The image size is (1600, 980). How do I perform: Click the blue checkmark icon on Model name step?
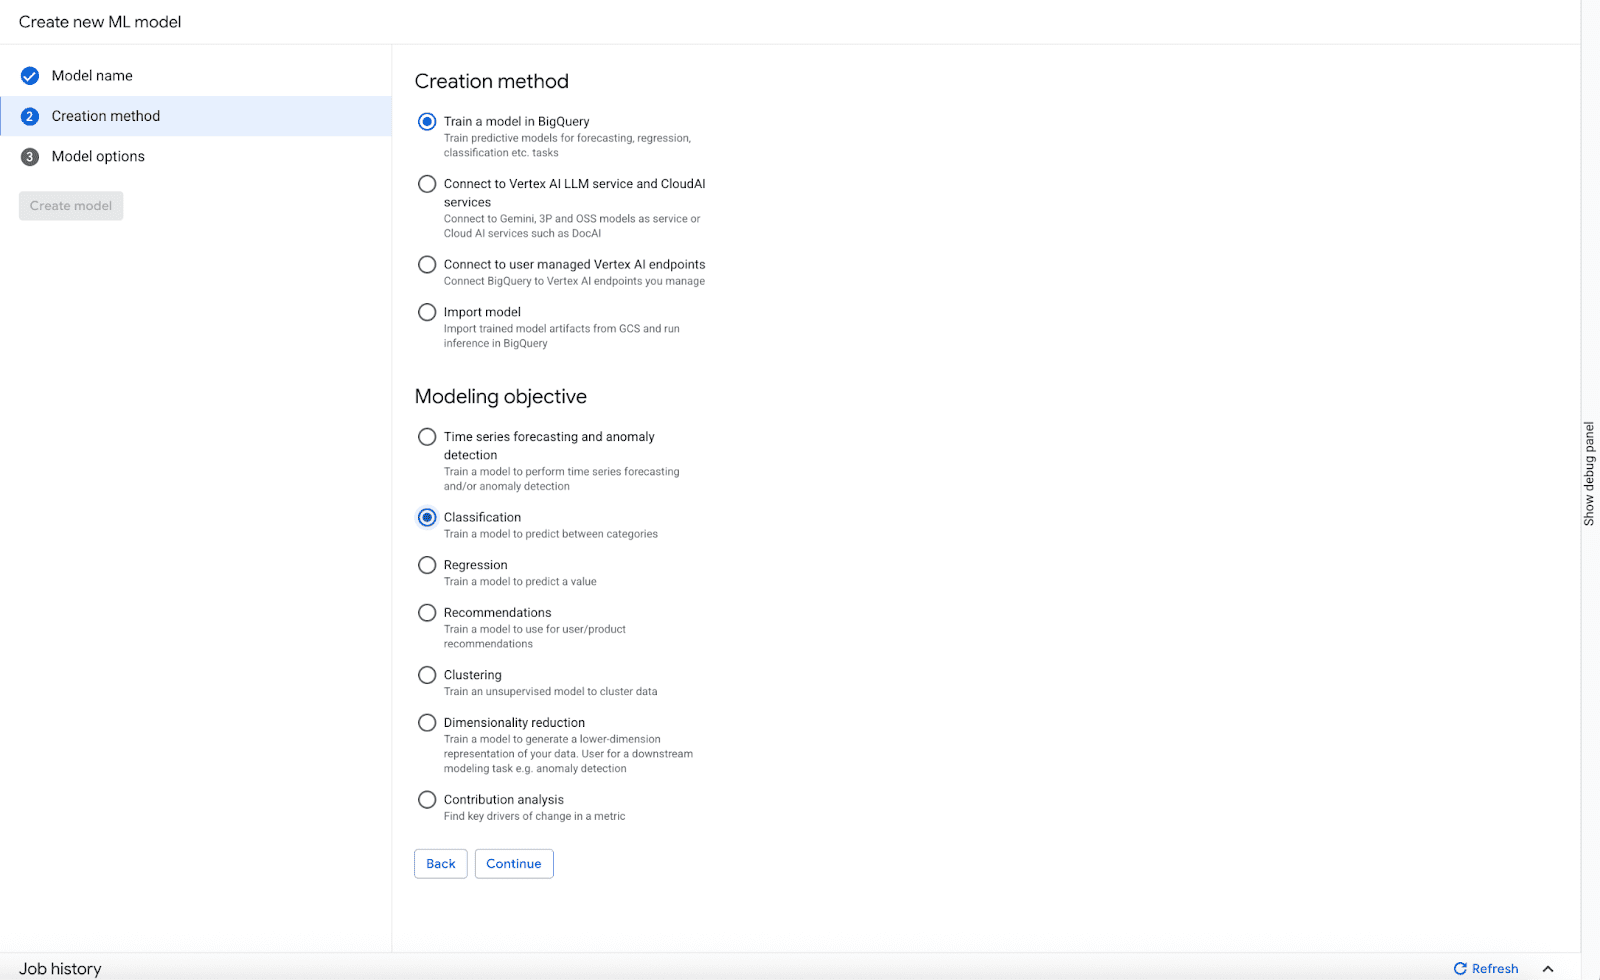30,75
